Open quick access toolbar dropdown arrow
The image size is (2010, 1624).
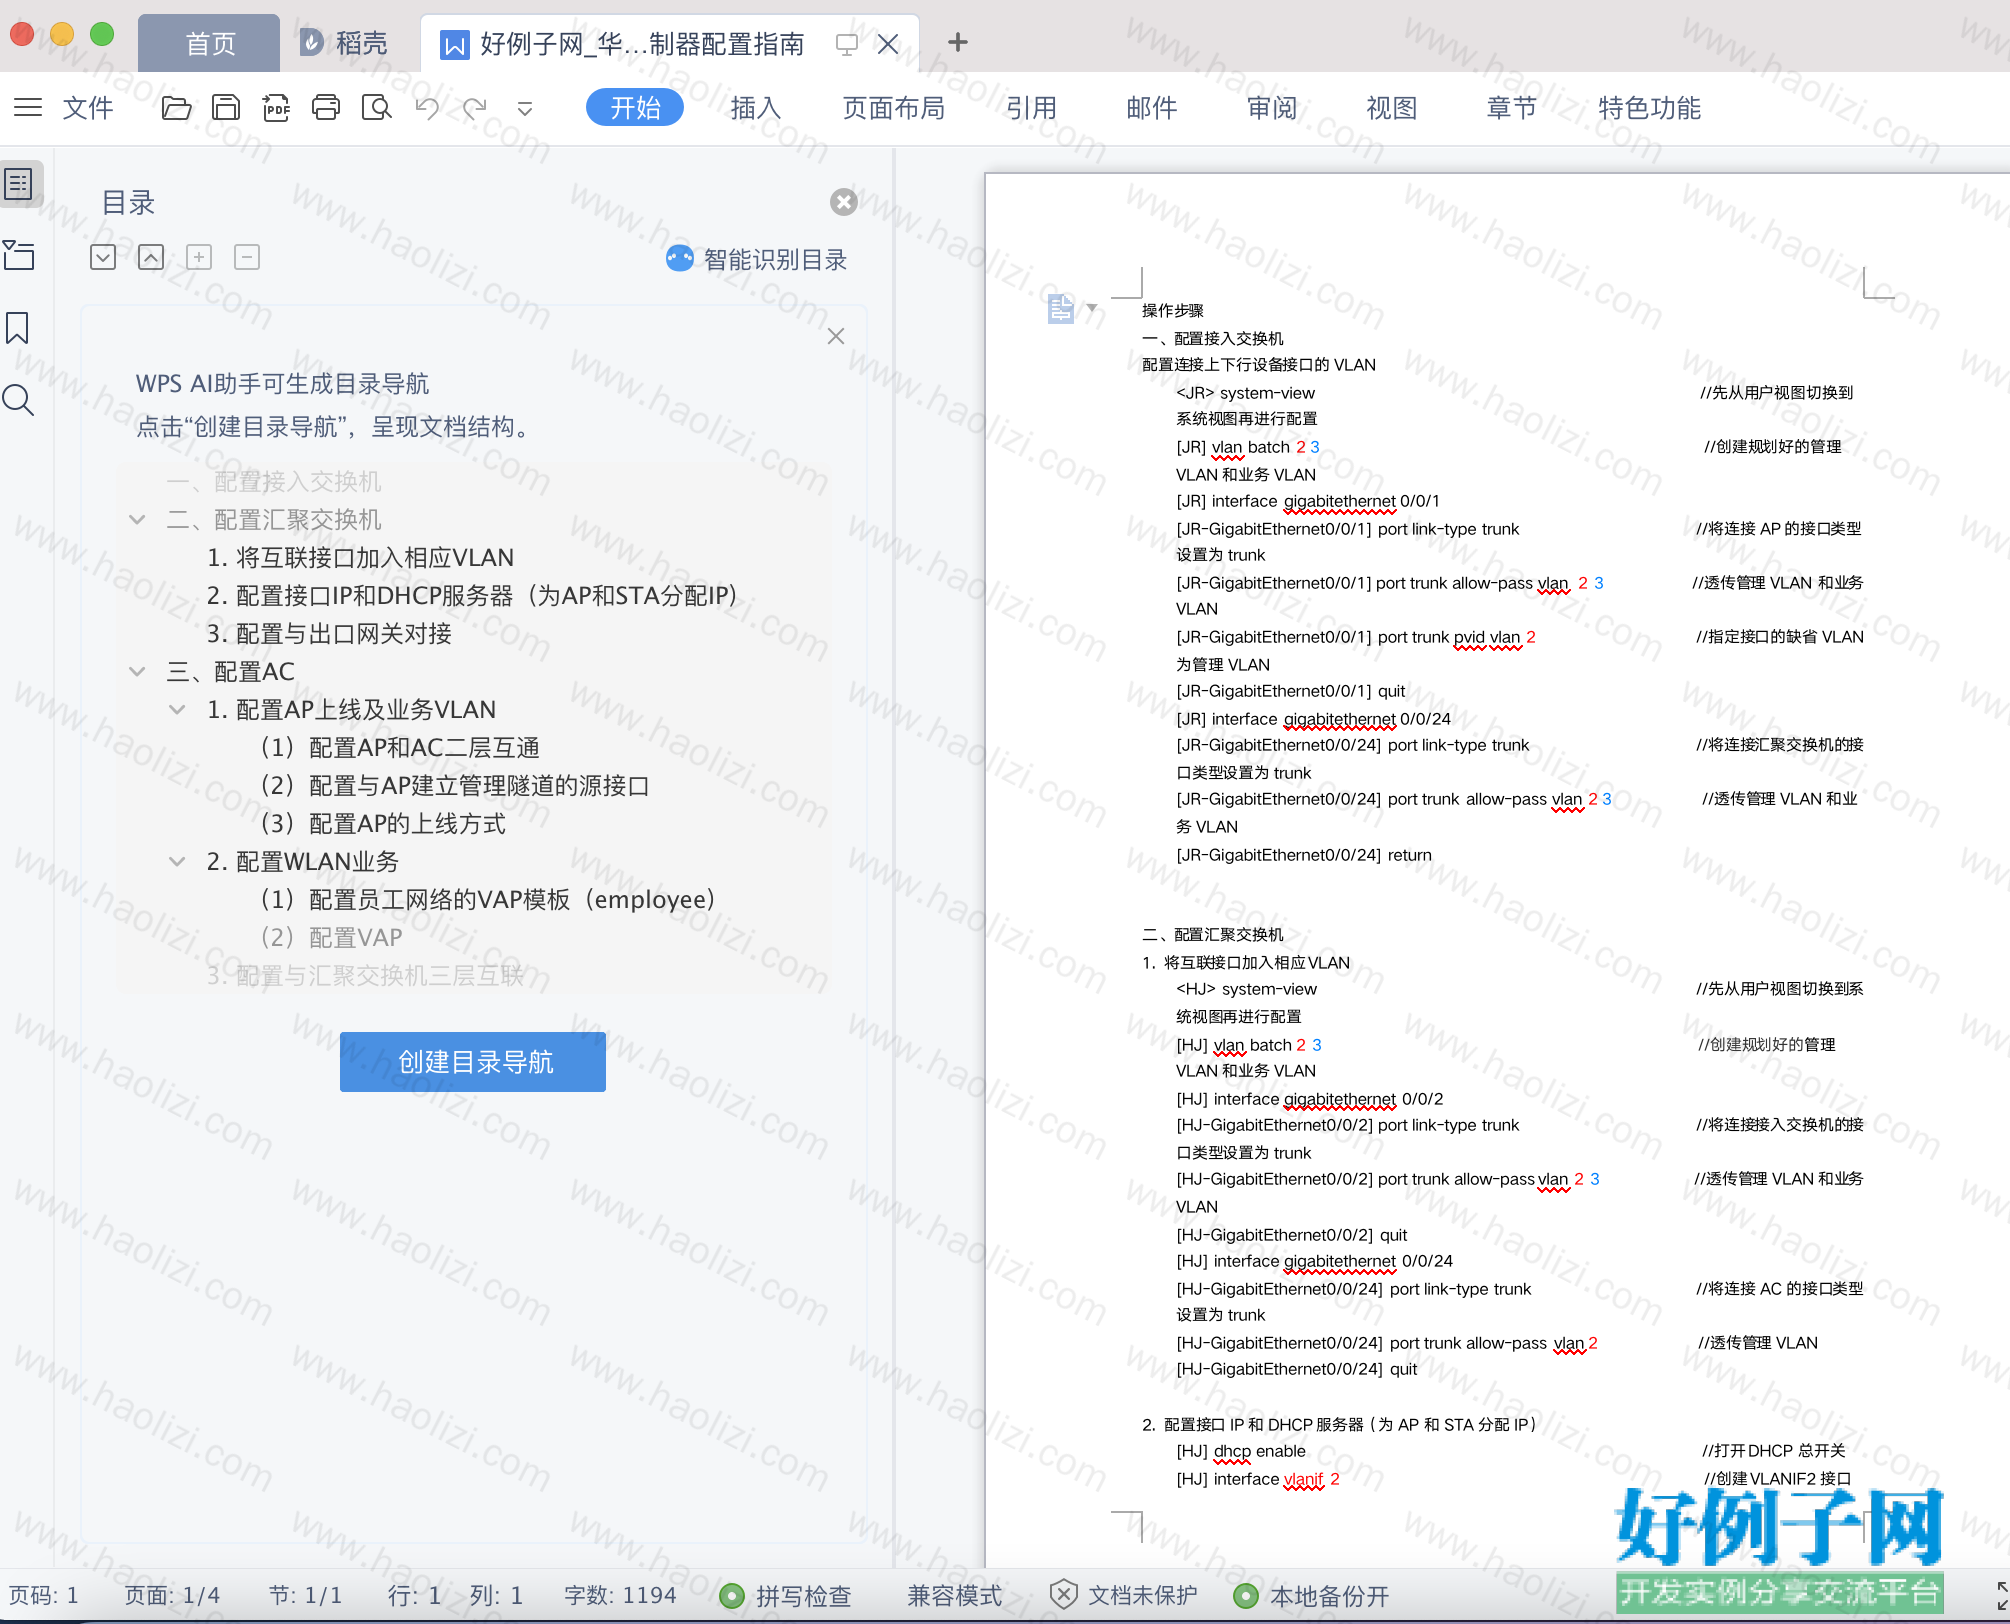click(525, 108)
